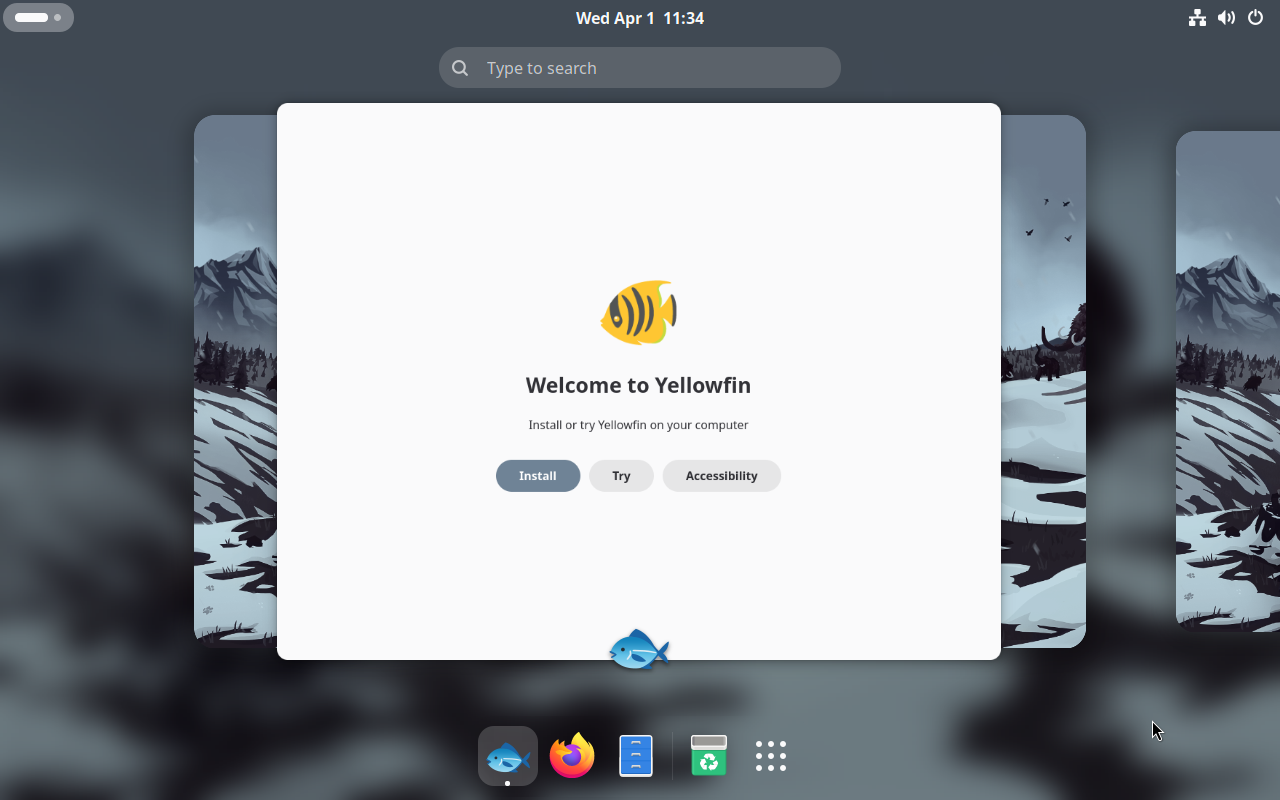
Task: Open the clock Wed Apr 1 11:34
Action: 640,18
